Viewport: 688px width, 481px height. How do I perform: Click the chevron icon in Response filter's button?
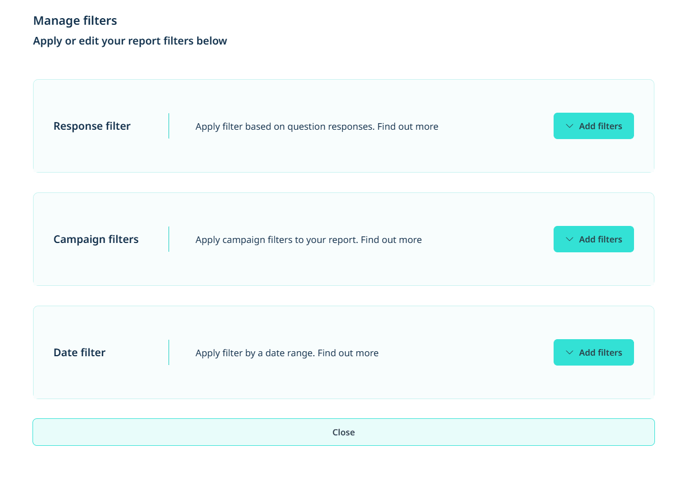569,126
